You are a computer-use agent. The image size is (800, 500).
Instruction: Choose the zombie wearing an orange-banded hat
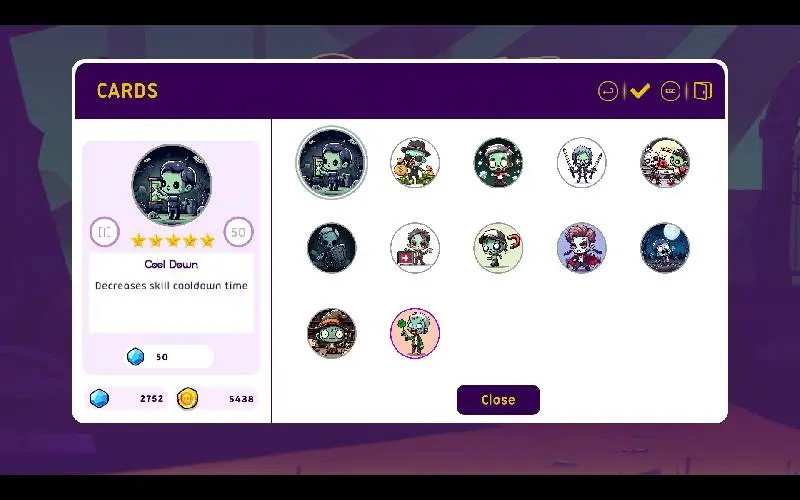[332, 333]
